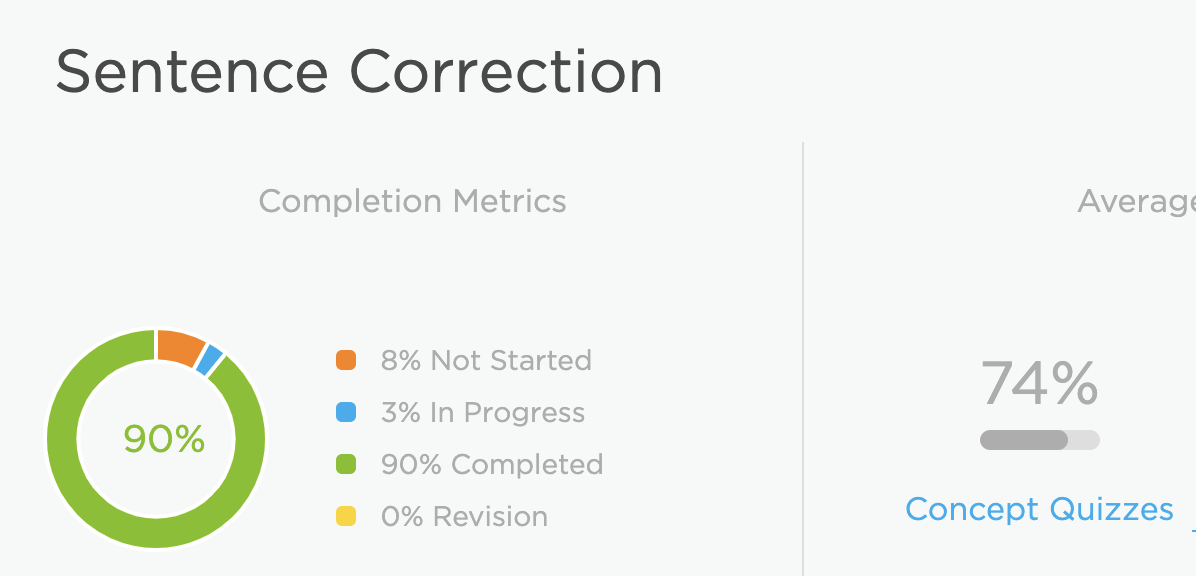This screenshot has height=576, width=1196.
Task: Select the orange segment of the donut chart
Action: pos(180,346)
